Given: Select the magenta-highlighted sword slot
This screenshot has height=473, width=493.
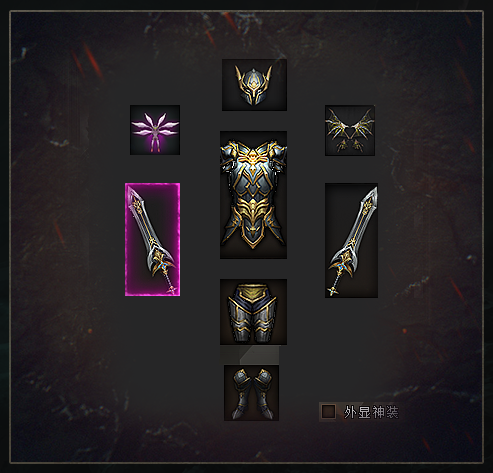Looking at the screenshot, I should click(x=153, y=239).
